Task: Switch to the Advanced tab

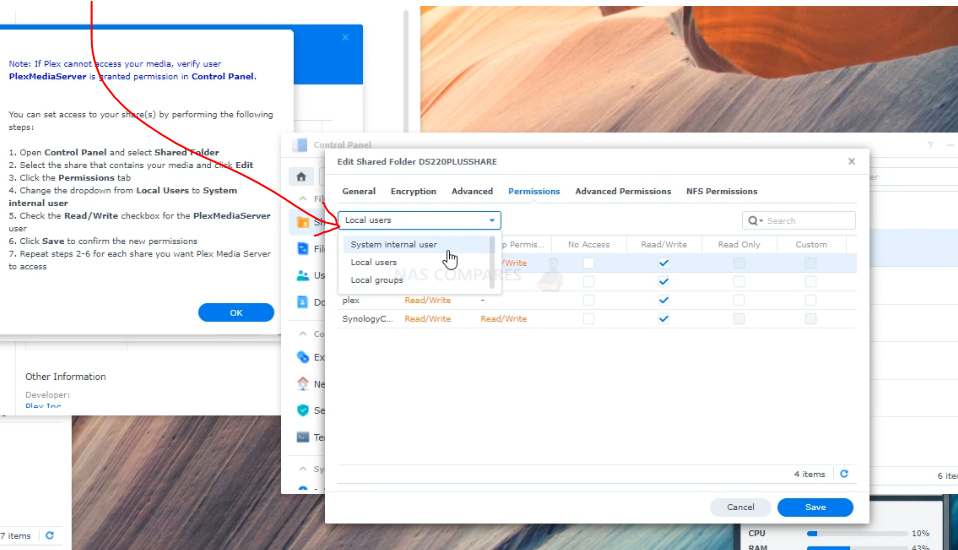Action: pos(472,191)
